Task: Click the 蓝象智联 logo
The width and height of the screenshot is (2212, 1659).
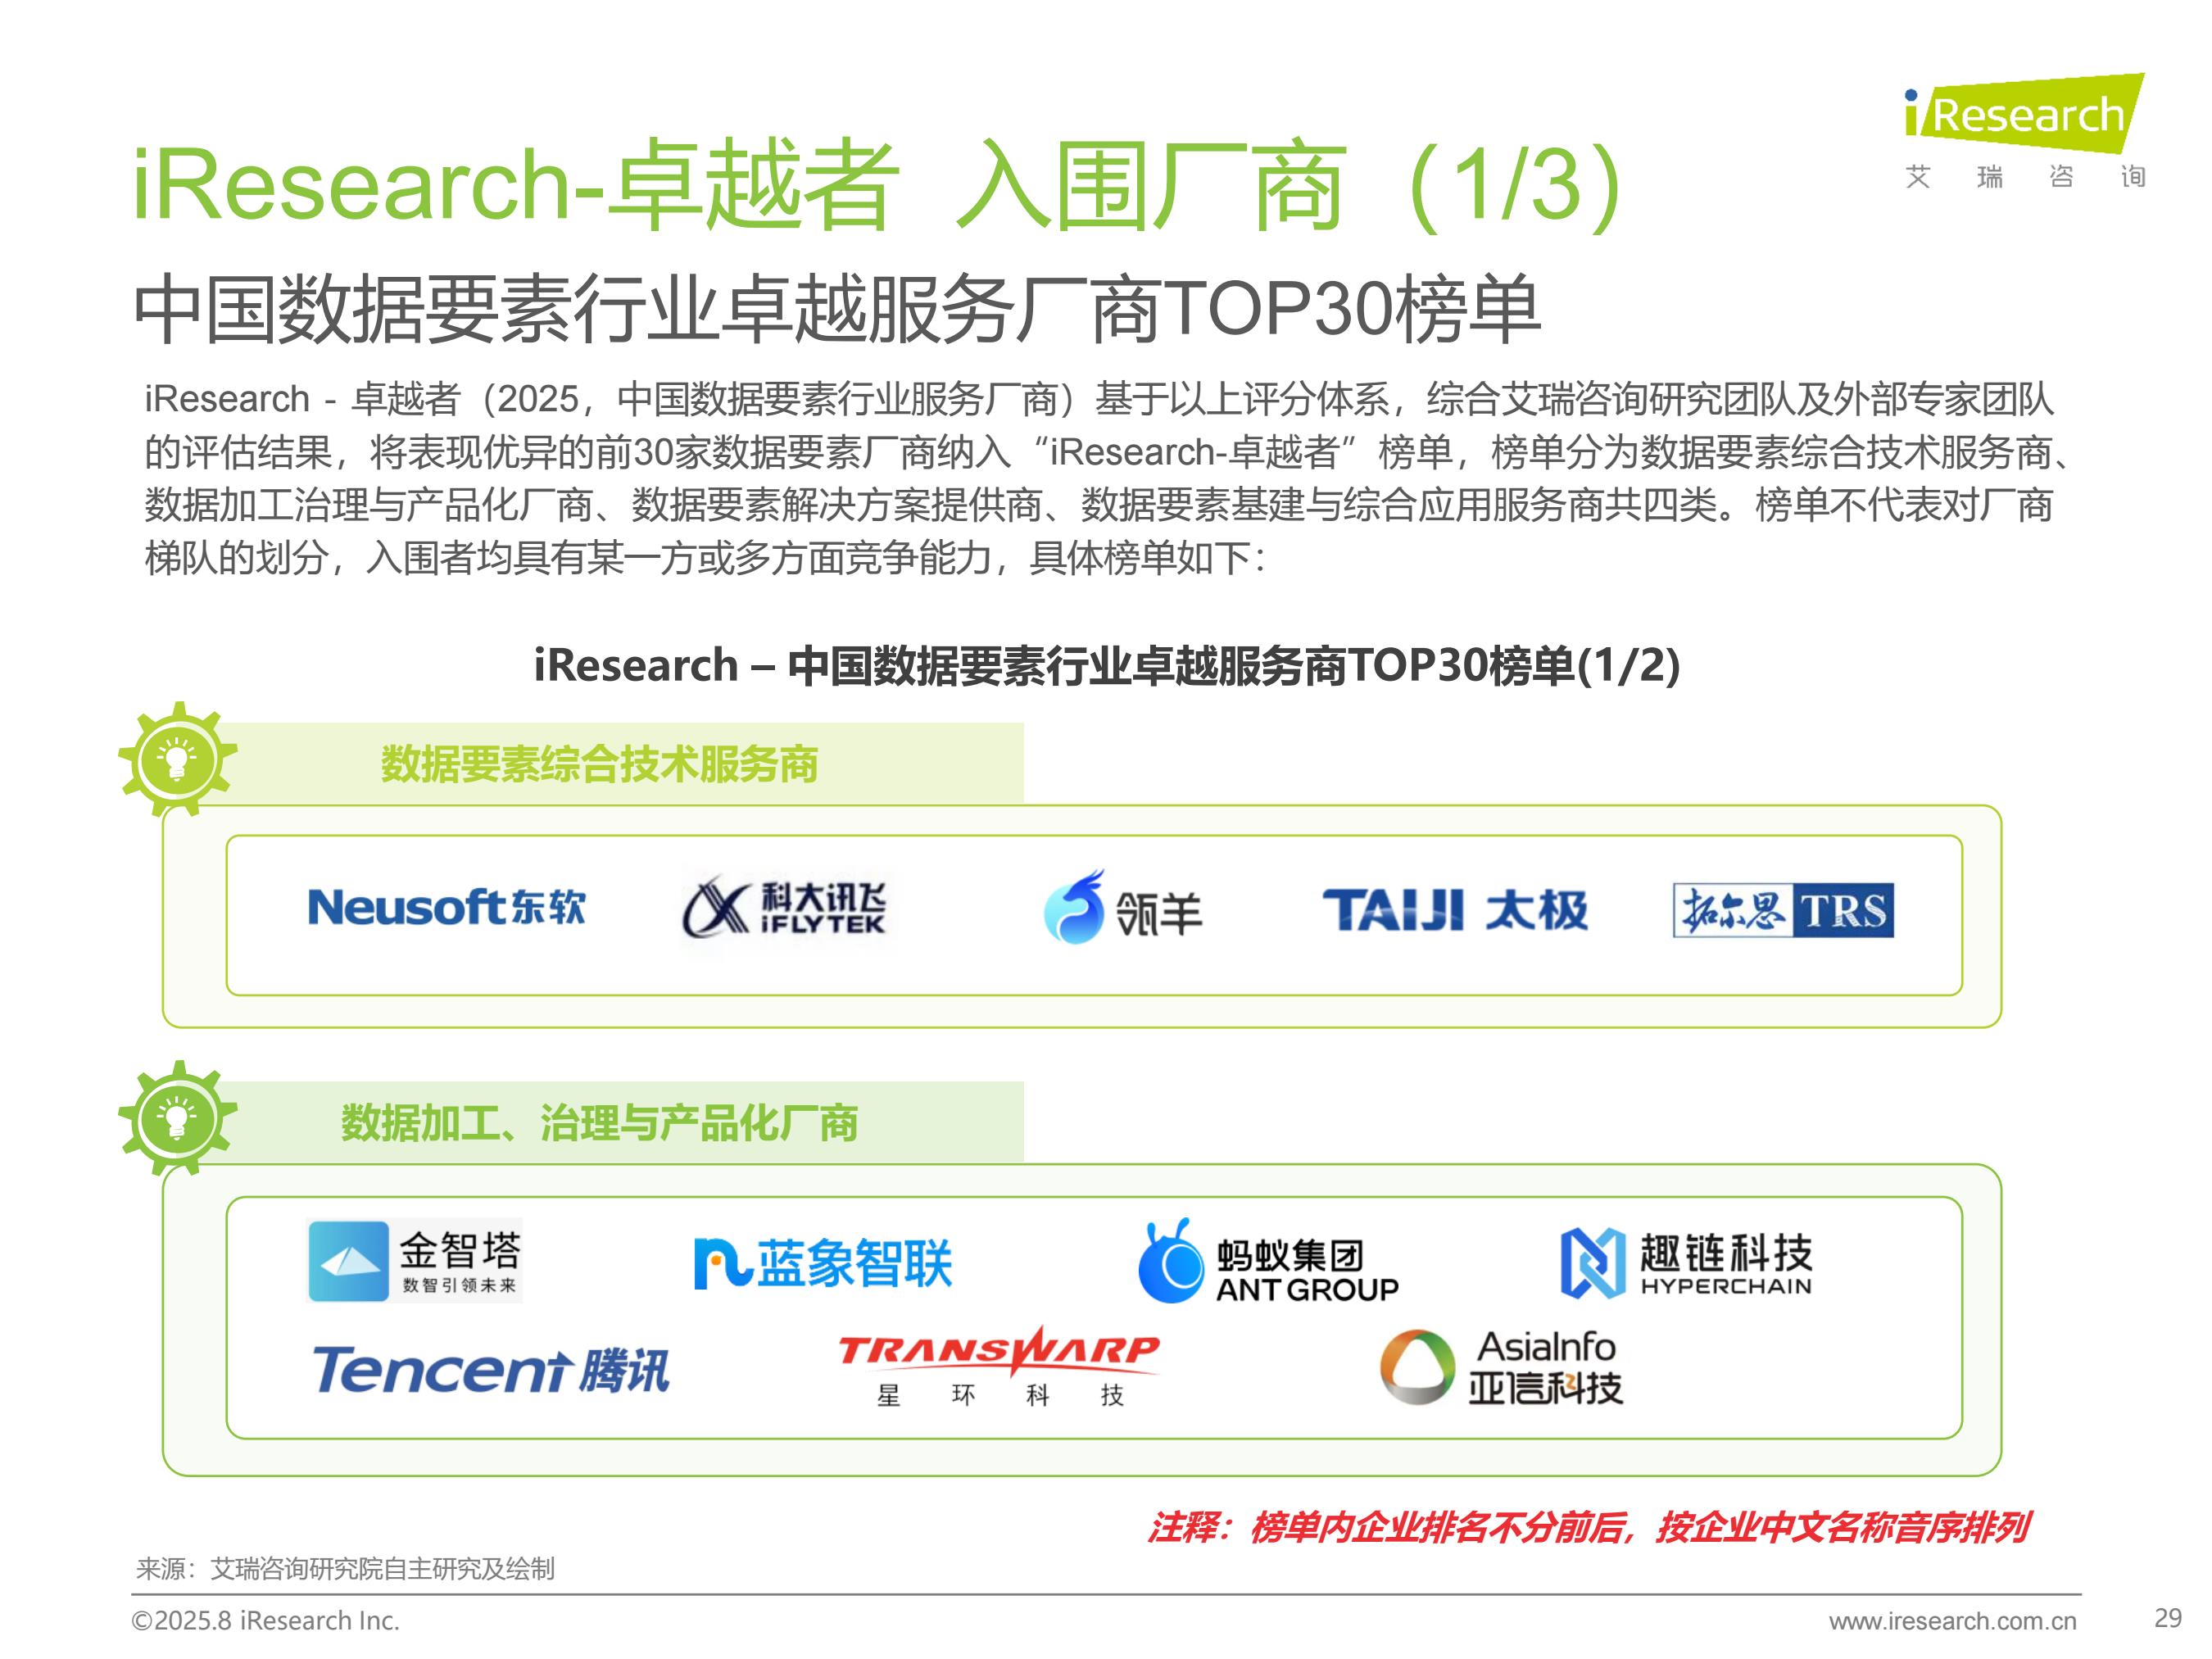Action: 822,1263
